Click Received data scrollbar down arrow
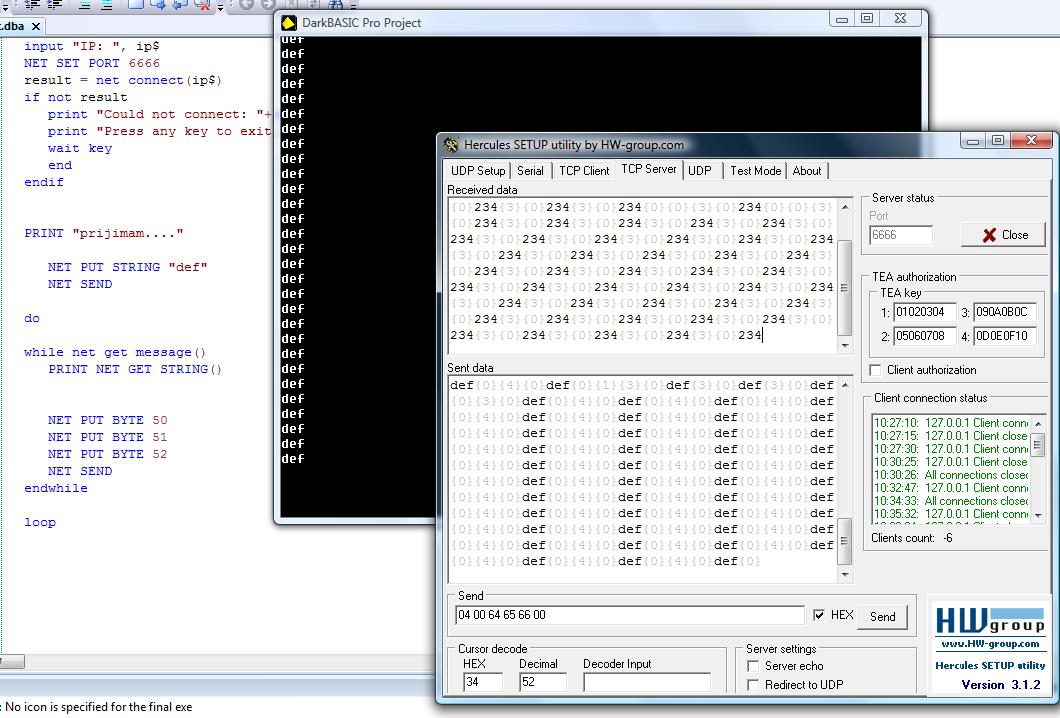The height and width of the screenshot is (718, 1060). (x=845, y=345)
